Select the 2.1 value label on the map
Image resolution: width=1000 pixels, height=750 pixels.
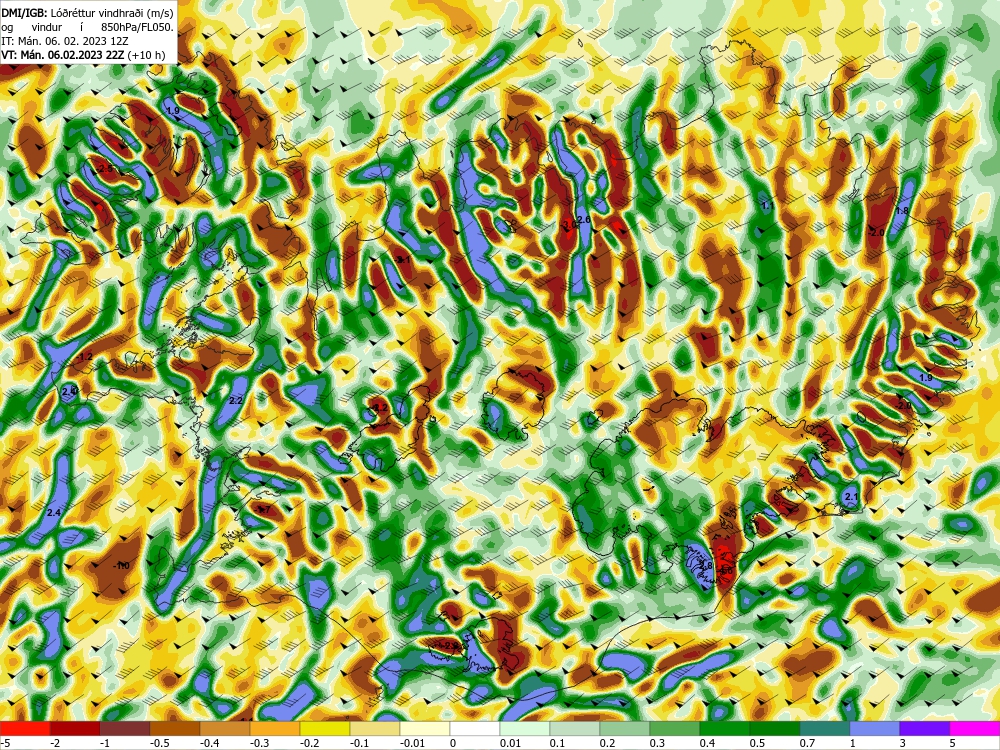click(x=851, y=497)
